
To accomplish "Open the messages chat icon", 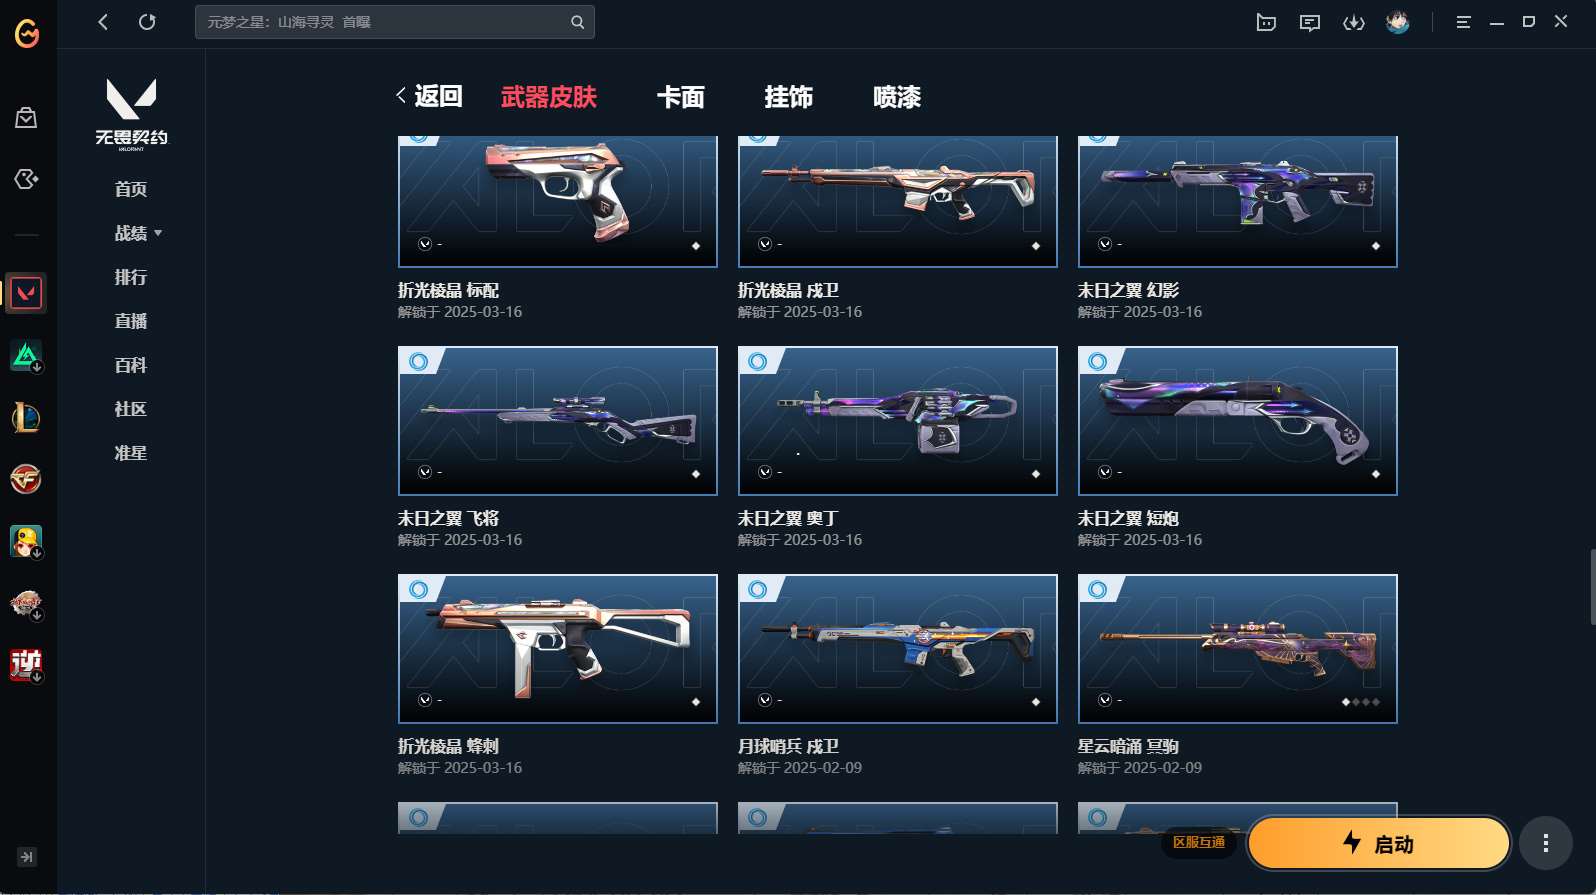I will [1310, 22].
